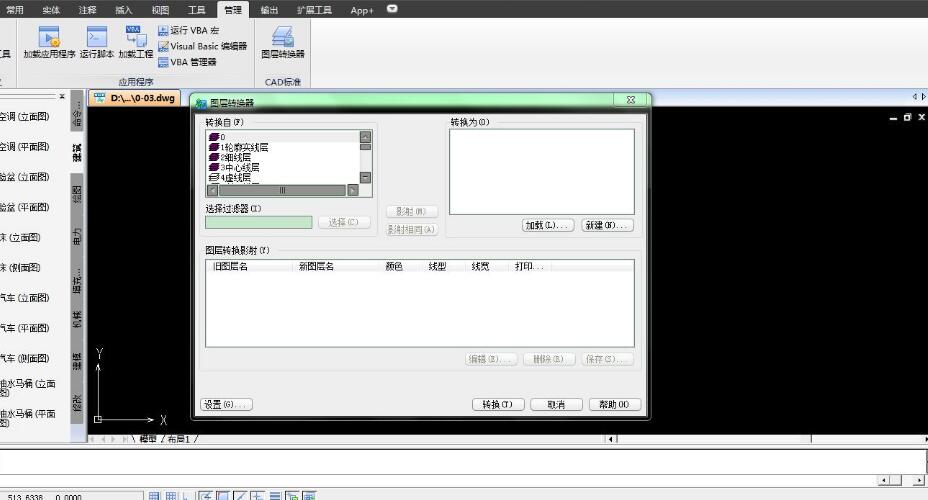This screenshot has height=500, width=928.
Task: Click the 转换自 list horizontal scroll-right arrow
Action: (x=353, y=191)
